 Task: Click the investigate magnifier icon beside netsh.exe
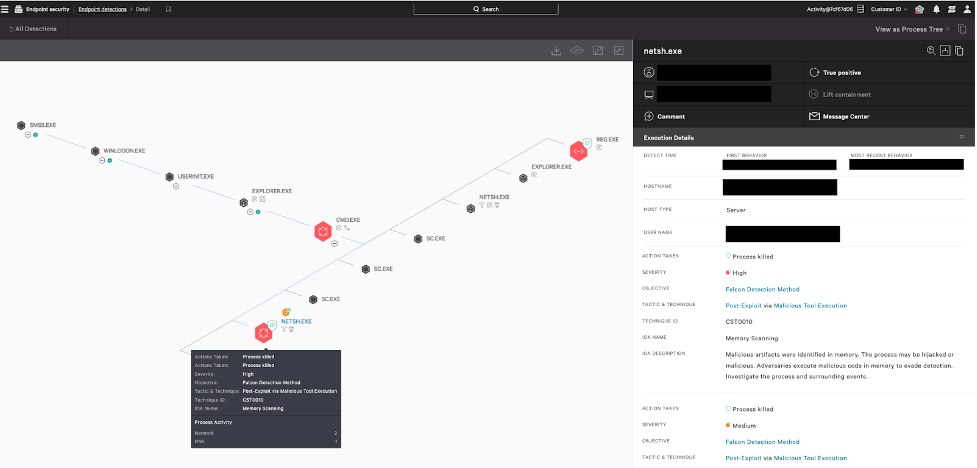coord(931,51)
